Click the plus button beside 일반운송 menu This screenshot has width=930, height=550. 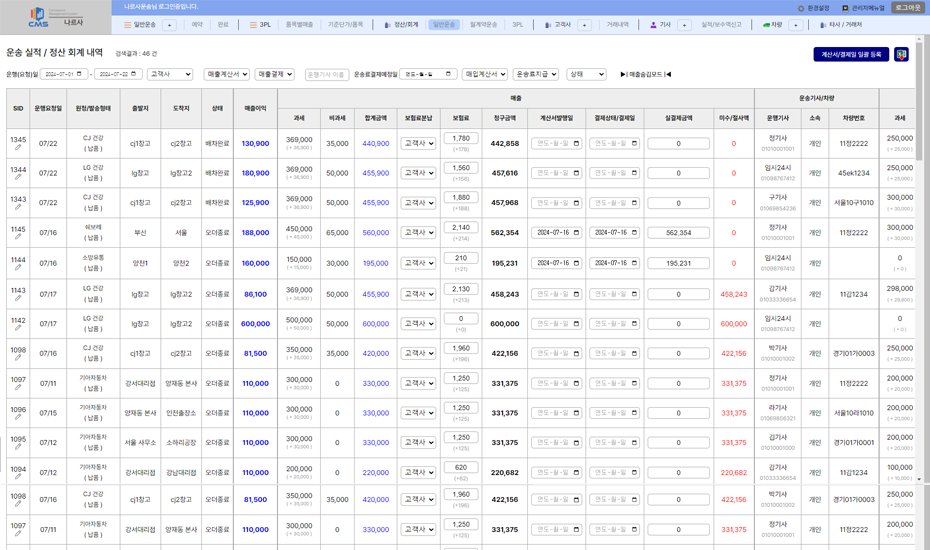[170, 25]
